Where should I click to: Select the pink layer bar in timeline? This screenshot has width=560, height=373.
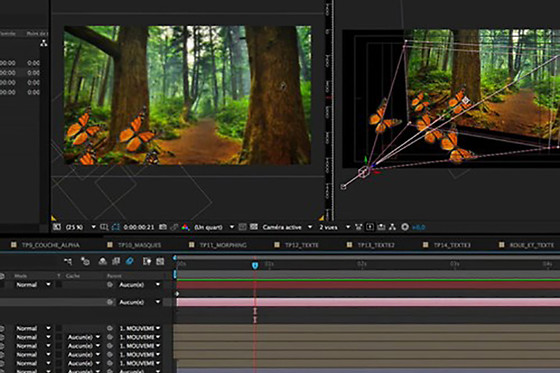368,302
